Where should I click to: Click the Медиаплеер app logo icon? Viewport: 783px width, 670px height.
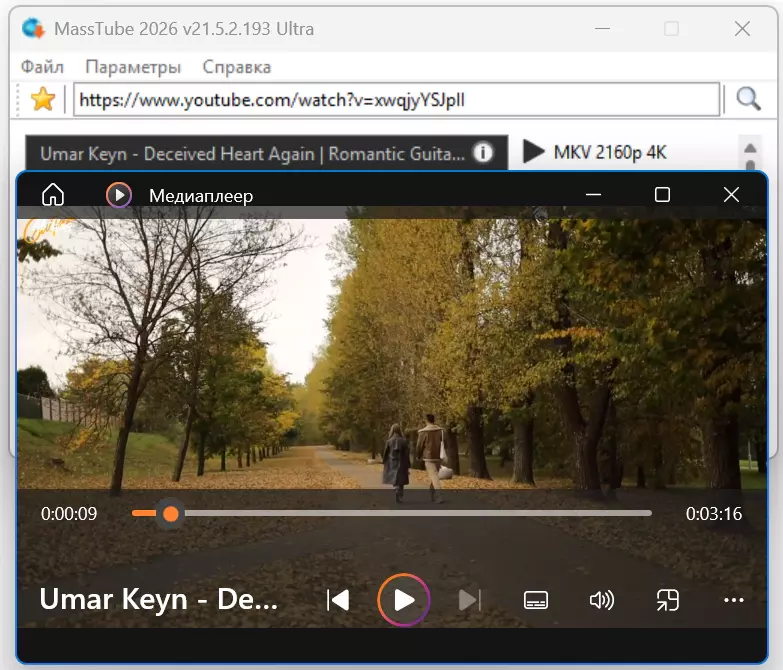[x=119, y=195]
